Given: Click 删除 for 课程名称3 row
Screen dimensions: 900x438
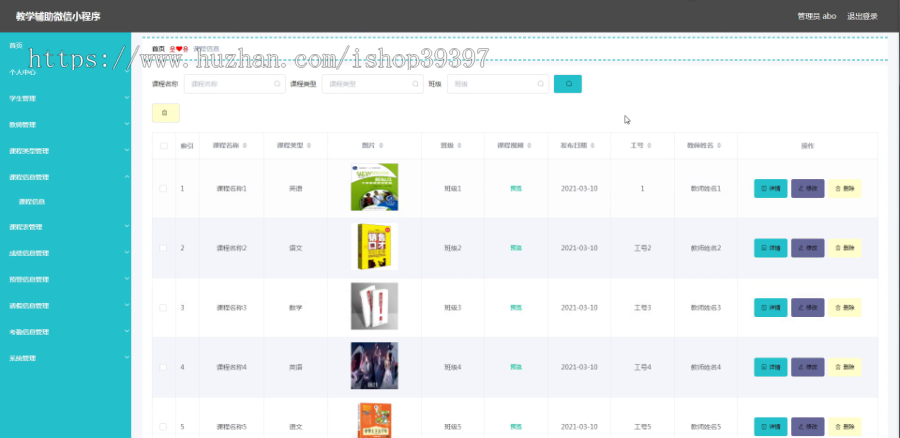Looking at the screenshot, I should [844, 308].
